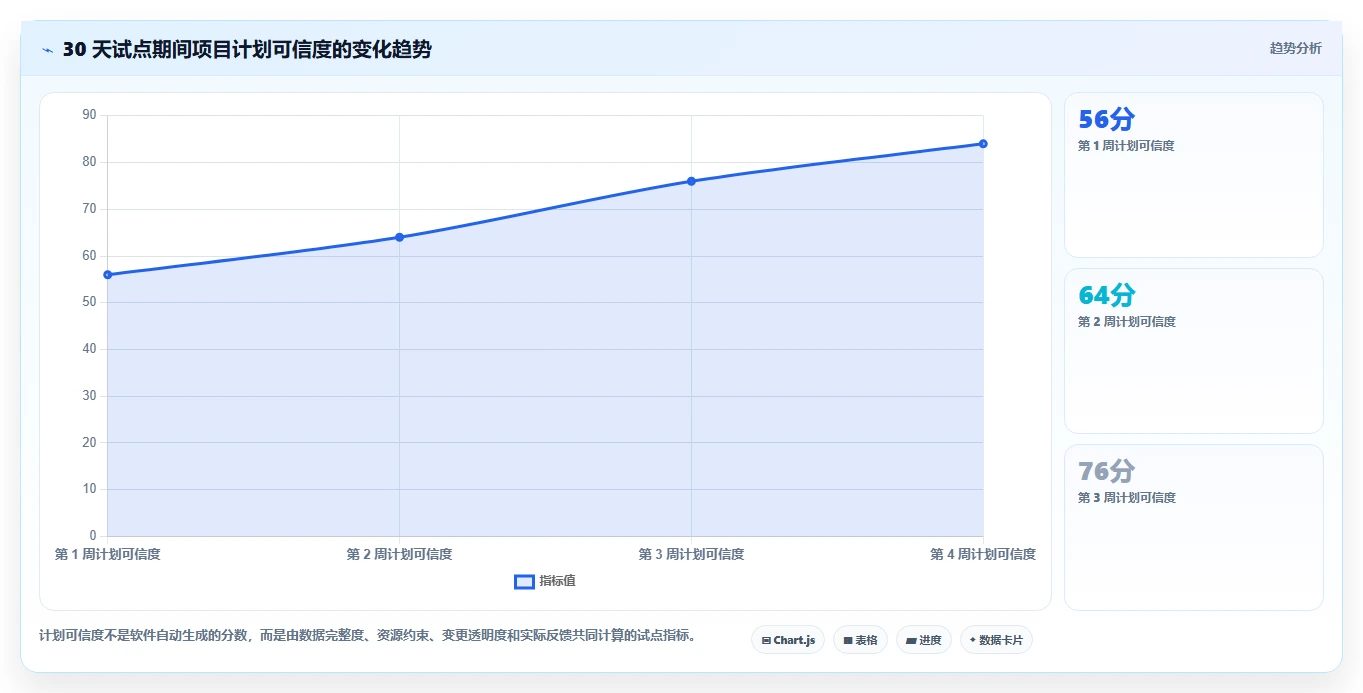
Task: Select the 数据卡片 tag pill
Action: [x=996, y=640]
